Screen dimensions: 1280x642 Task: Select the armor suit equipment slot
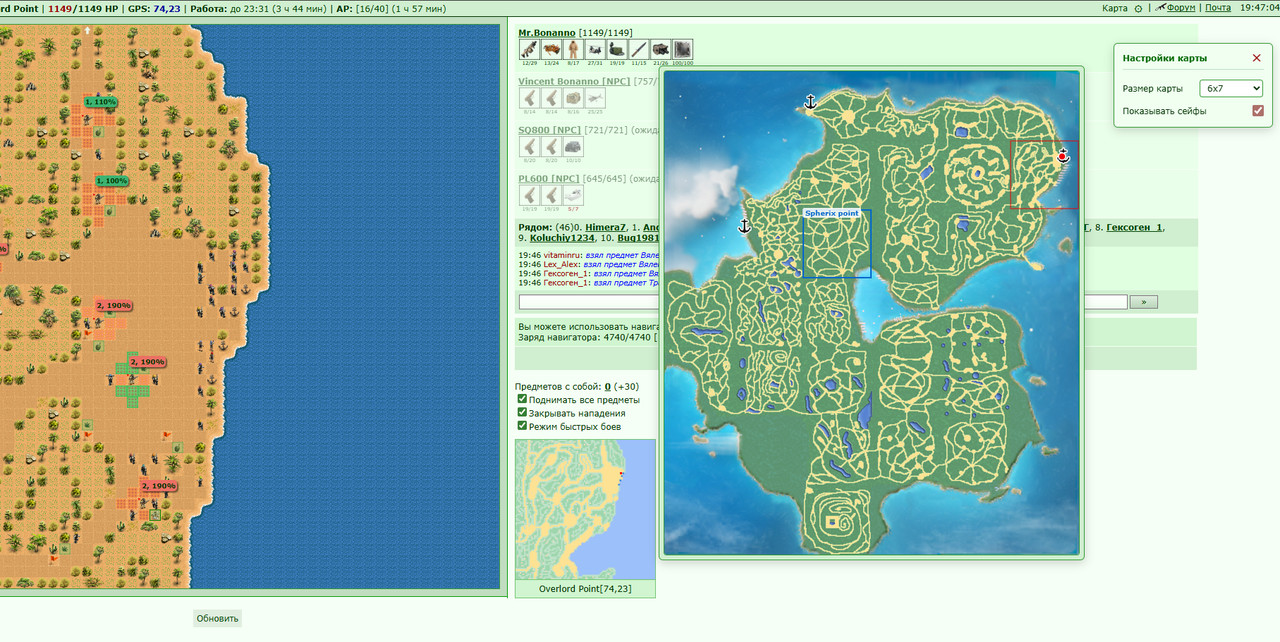[x=573, y=49]
